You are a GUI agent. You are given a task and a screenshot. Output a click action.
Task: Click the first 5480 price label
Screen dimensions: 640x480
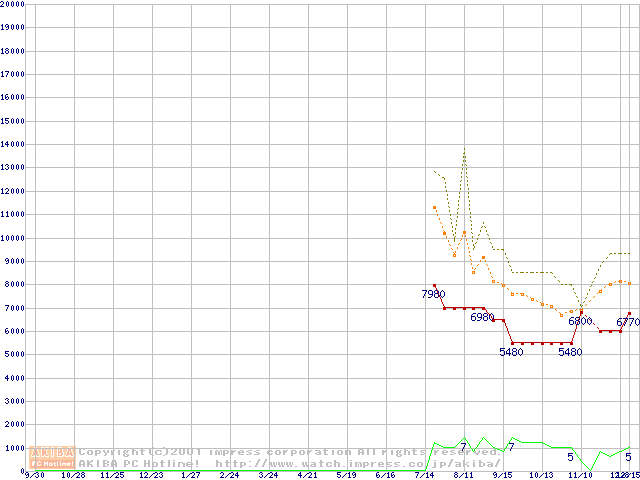[512, 352]
